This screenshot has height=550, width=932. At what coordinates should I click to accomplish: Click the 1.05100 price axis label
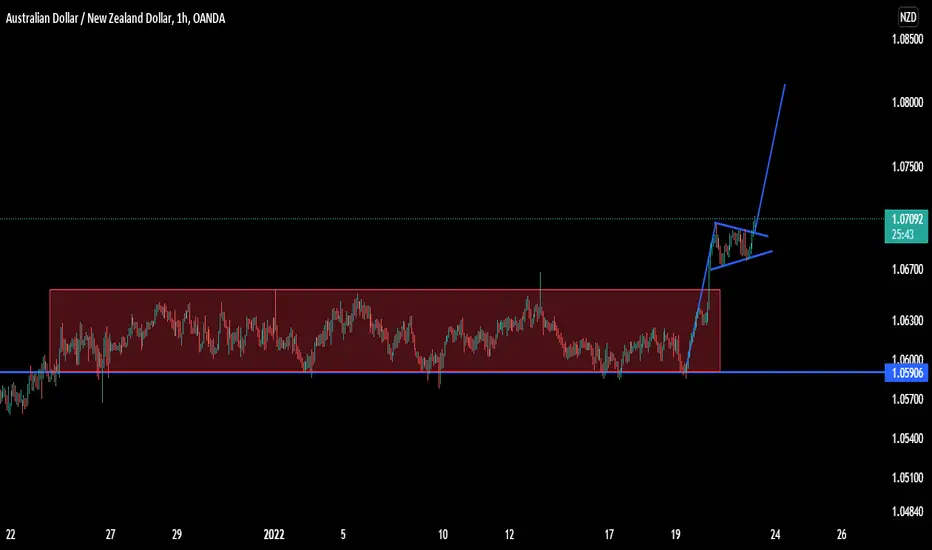coord(907,477)
